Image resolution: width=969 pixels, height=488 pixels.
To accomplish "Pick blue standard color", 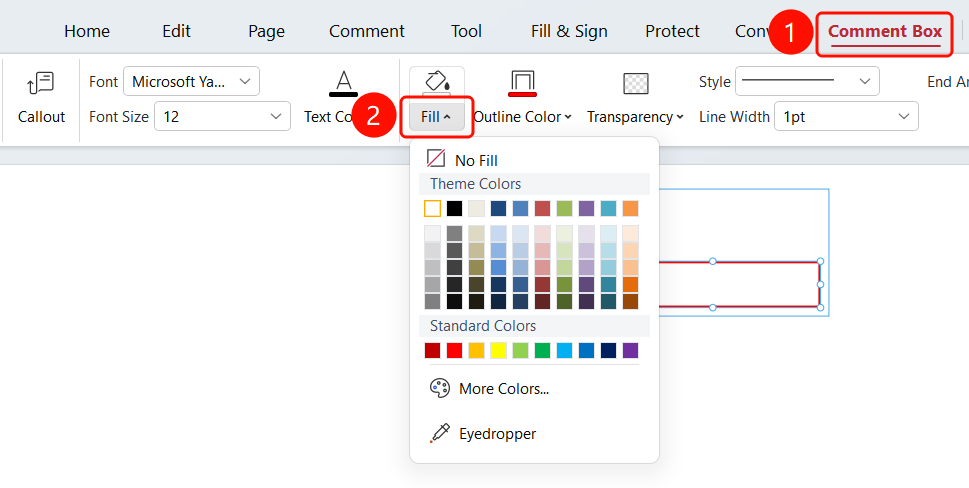I will tap(586, 351).
